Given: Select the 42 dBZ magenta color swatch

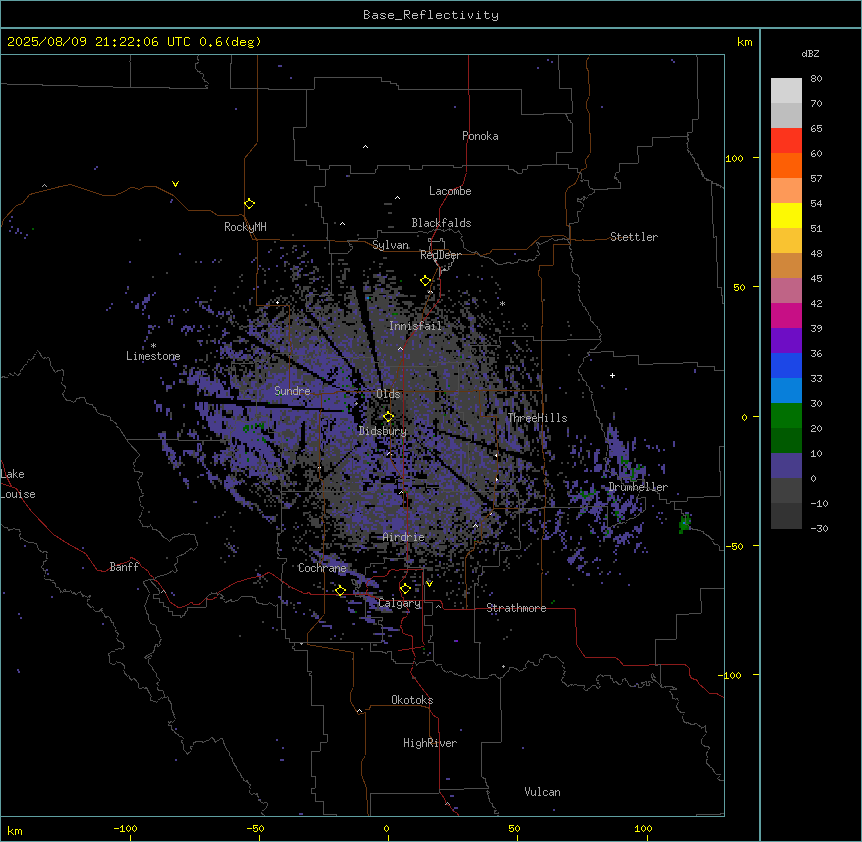Looking at the screenshot, I should pyautogui.click(x=786, y=315).
